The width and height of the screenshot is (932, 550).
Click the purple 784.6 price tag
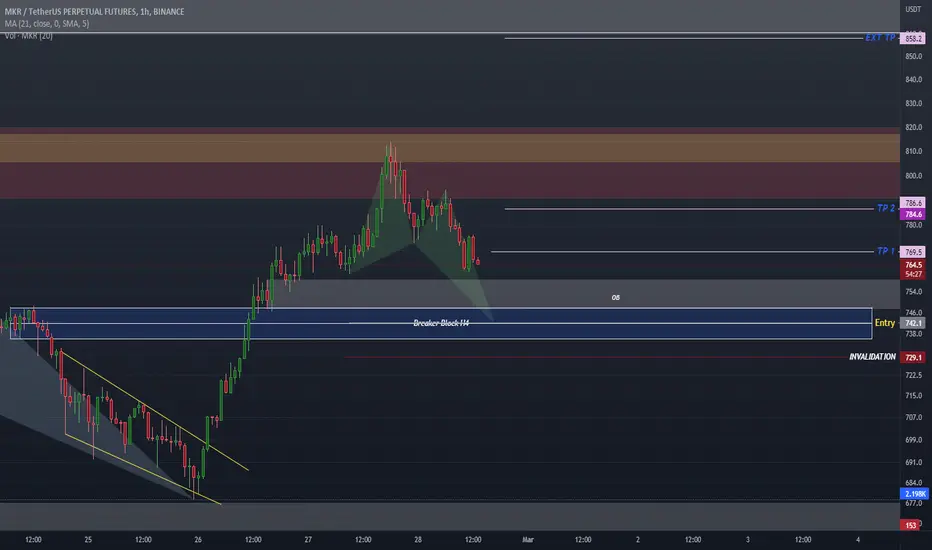tap(914, 214)
